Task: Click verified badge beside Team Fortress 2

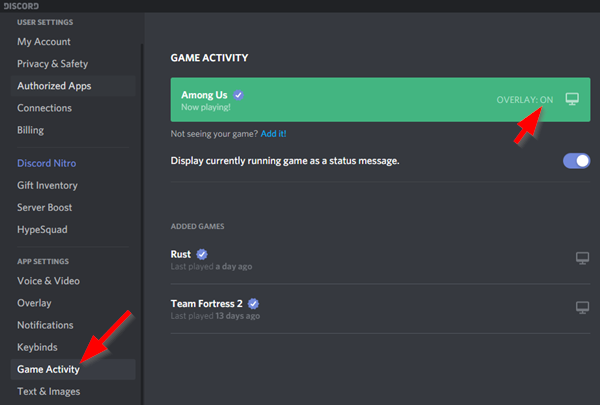Action: coord(253,304)
